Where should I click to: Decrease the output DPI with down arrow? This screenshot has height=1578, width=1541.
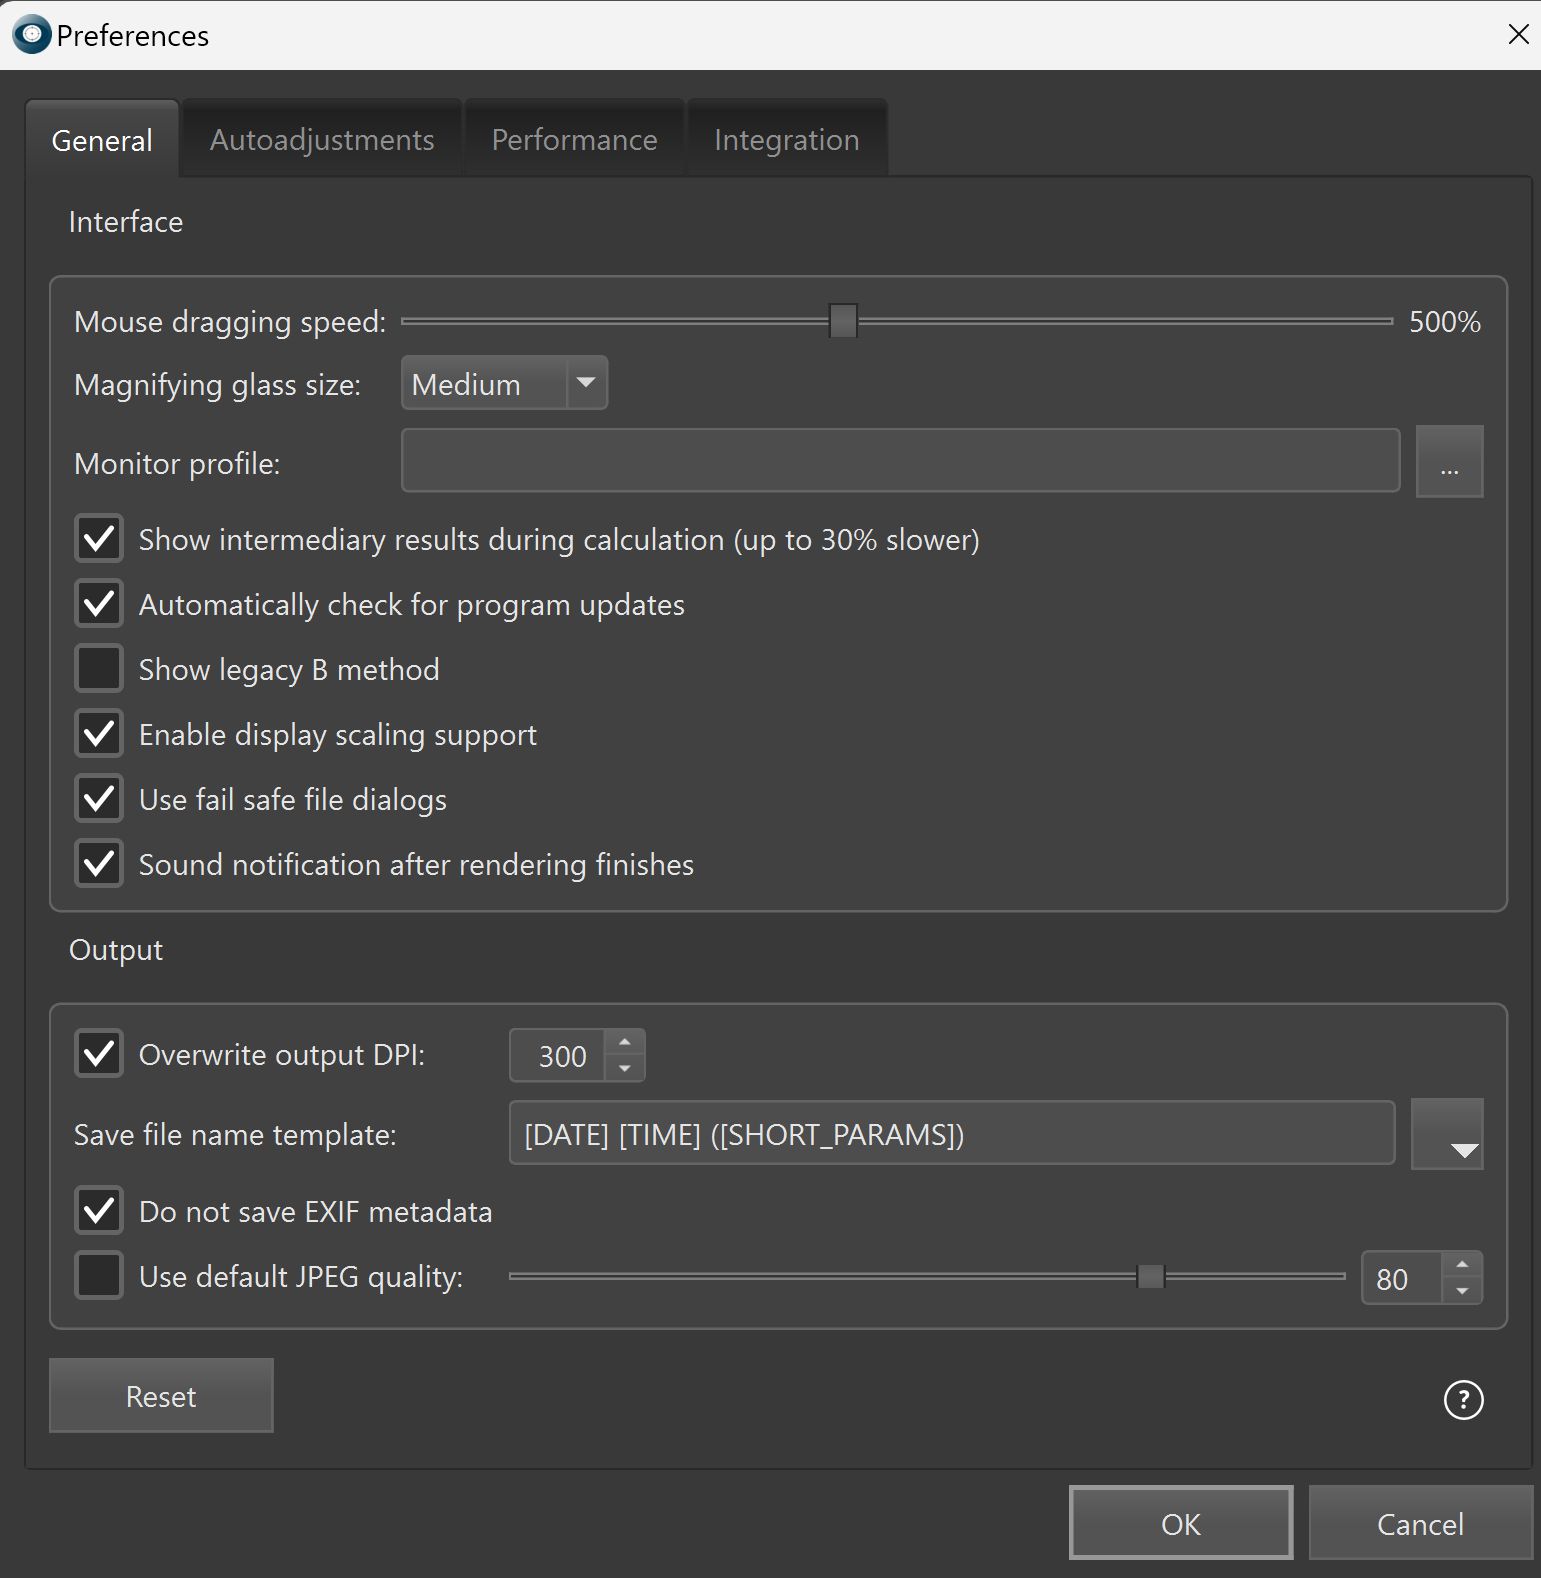[625, 1068]
